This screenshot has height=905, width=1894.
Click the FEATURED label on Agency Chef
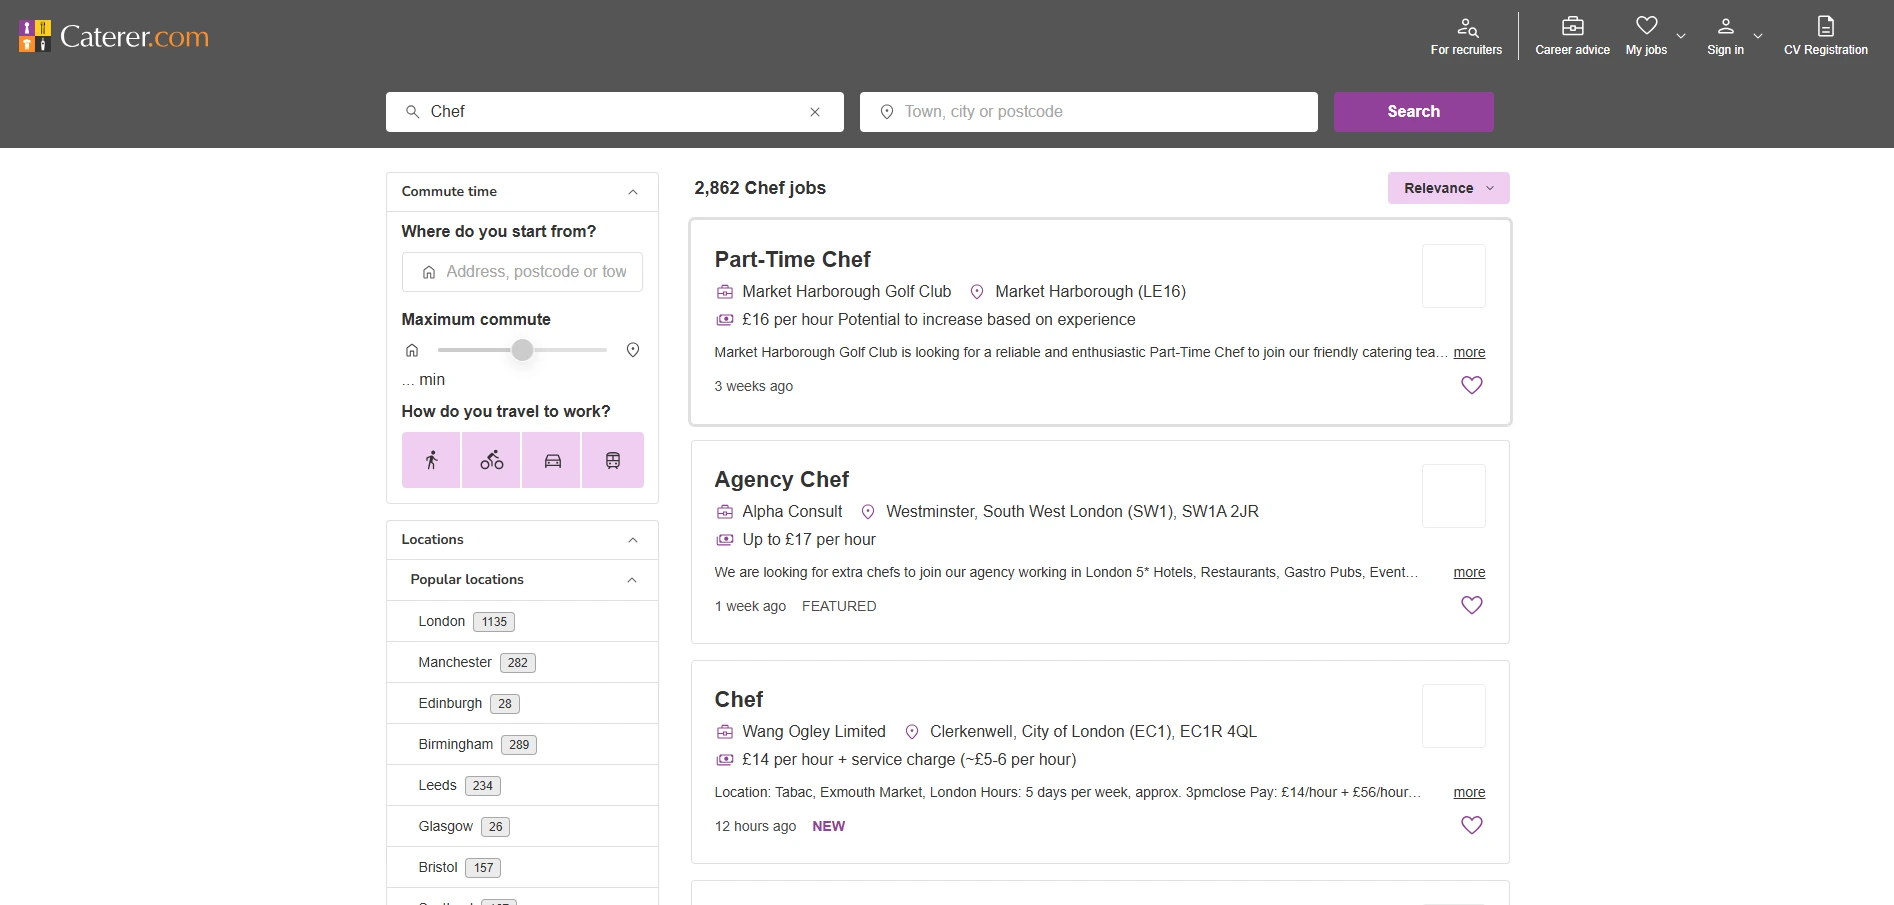click(x=839, y=606)
